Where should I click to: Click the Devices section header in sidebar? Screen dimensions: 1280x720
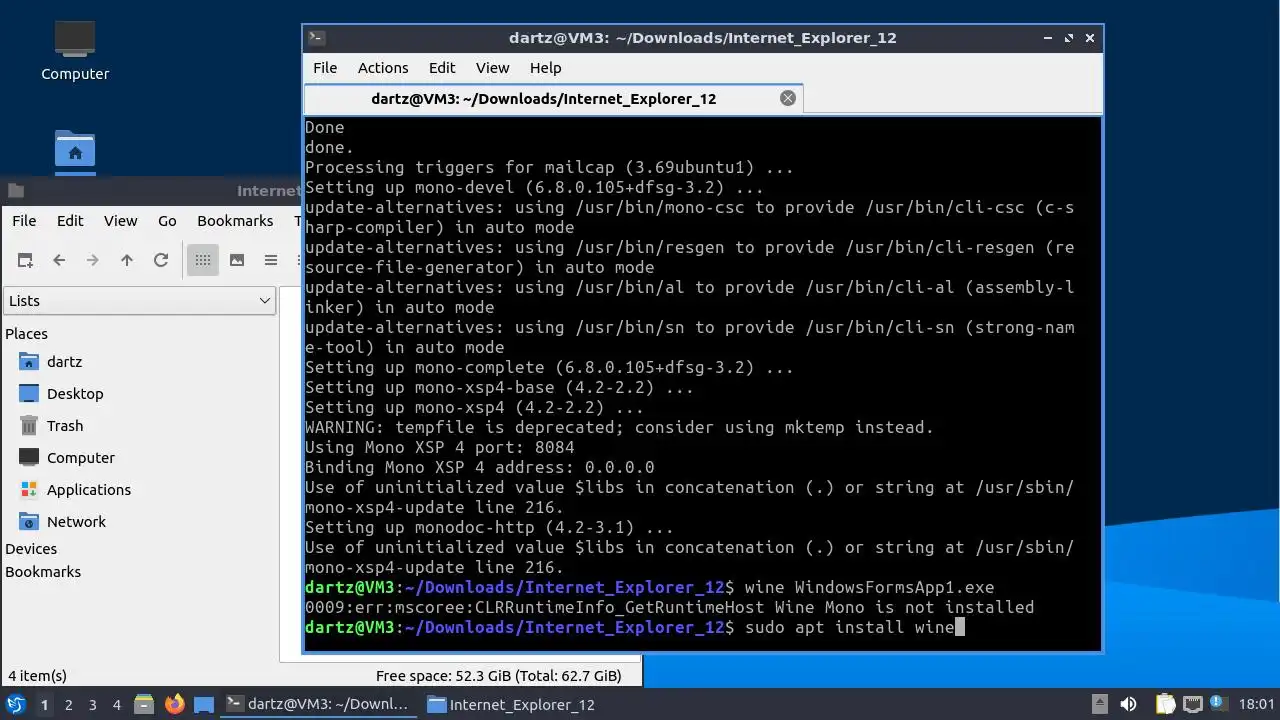[31, 549]
